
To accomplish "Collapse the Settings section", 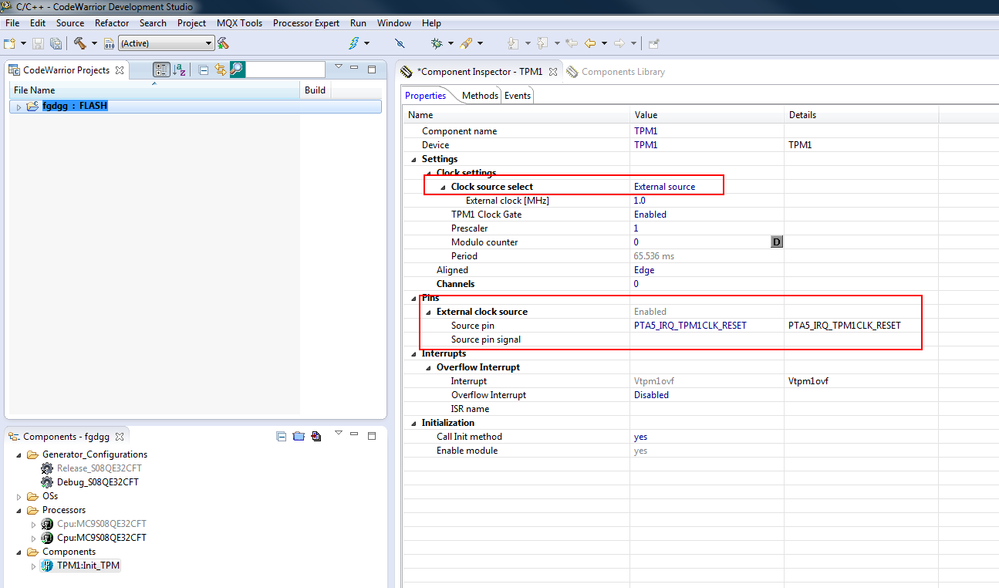I will (413, 159).
